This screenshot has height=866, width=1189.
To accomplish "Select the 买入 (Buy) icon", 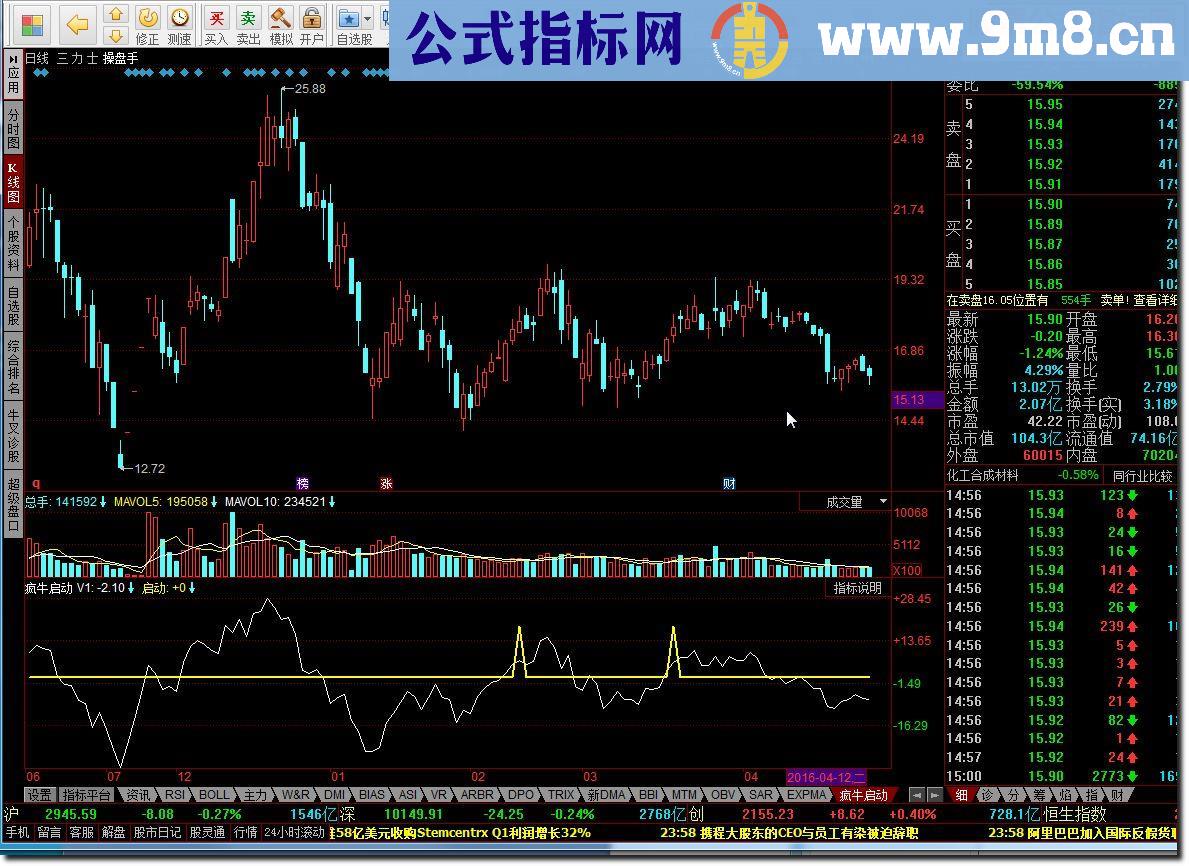I will pos(218,20).
